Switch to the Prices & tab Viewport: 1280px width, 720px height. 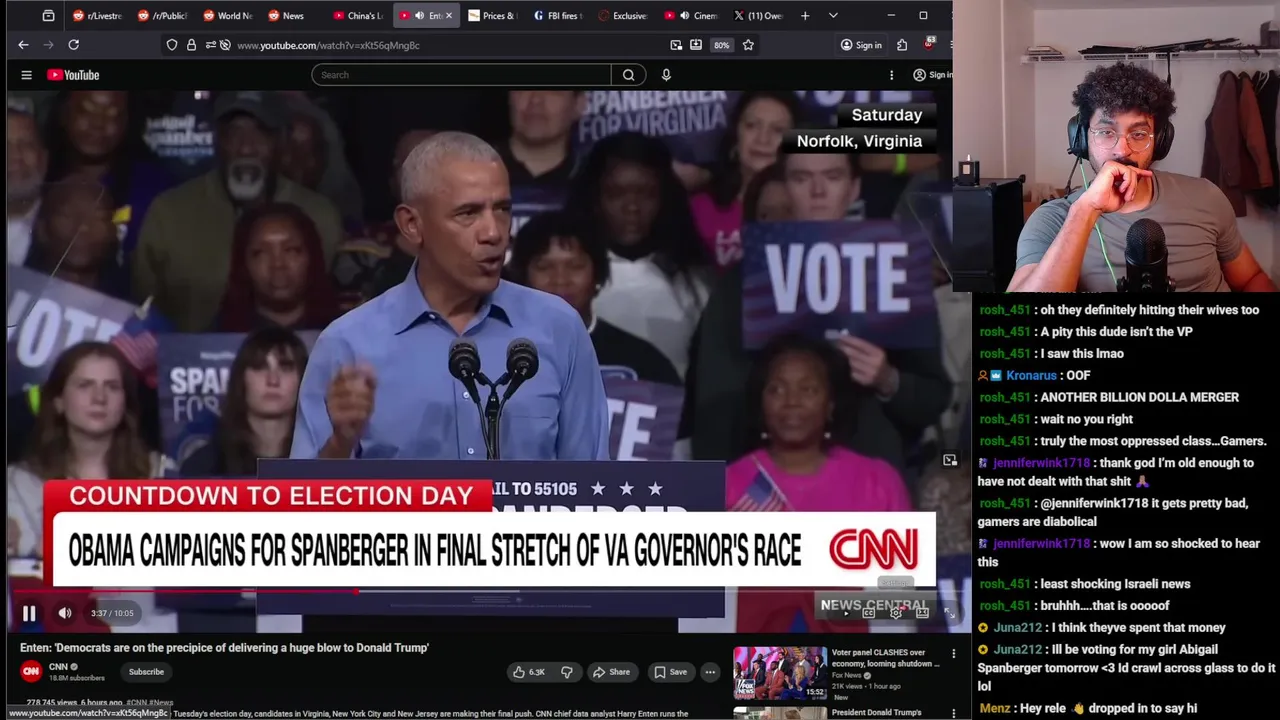pos(492,16)
